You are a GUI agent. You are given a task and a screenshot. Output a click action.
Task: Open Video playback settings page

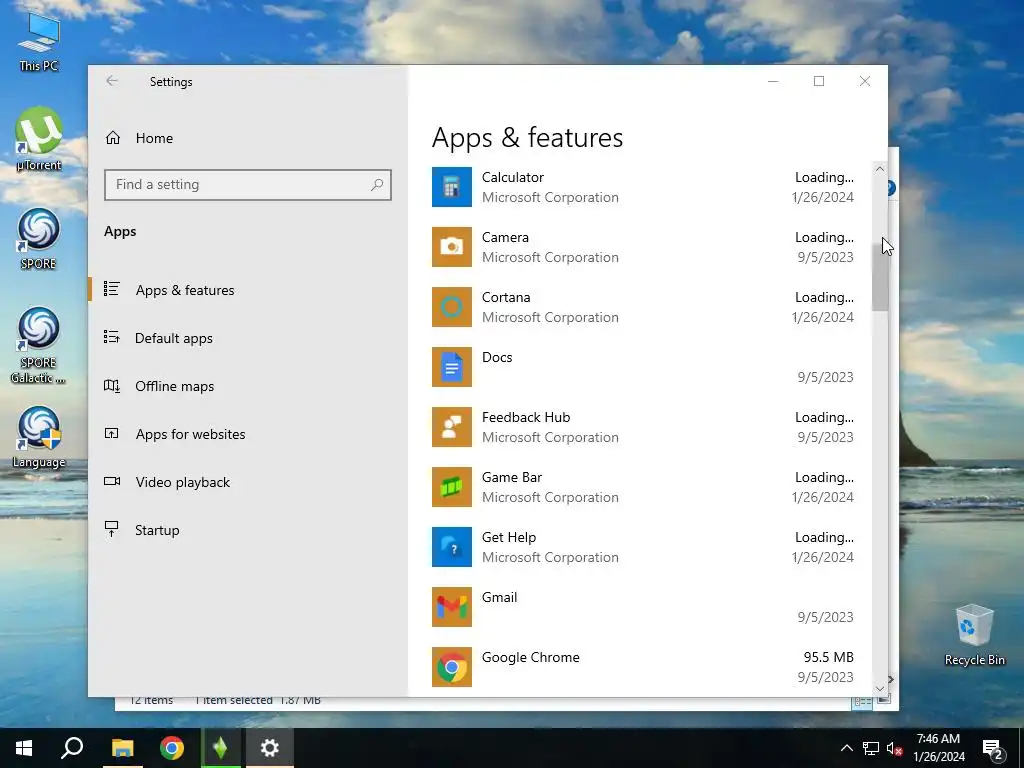pyautogui.click(x=183, y=482)
